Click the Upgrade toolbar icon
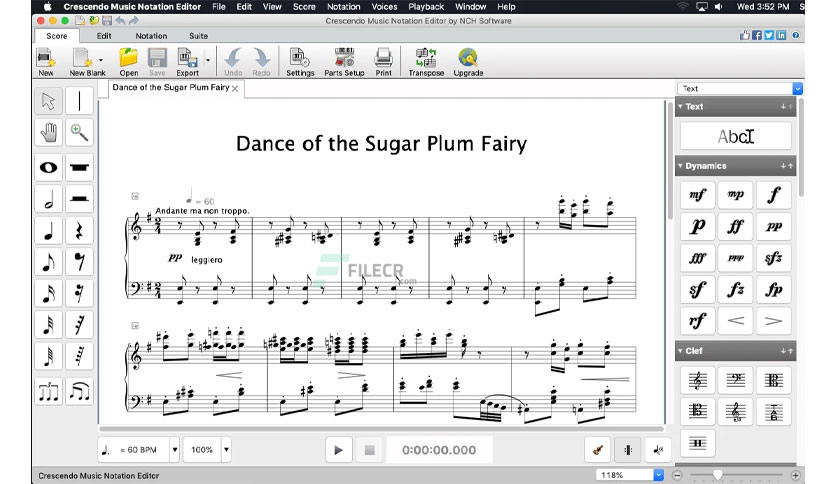Image resolution: width=836 pixels, height=484 pixels. [468, 62]
